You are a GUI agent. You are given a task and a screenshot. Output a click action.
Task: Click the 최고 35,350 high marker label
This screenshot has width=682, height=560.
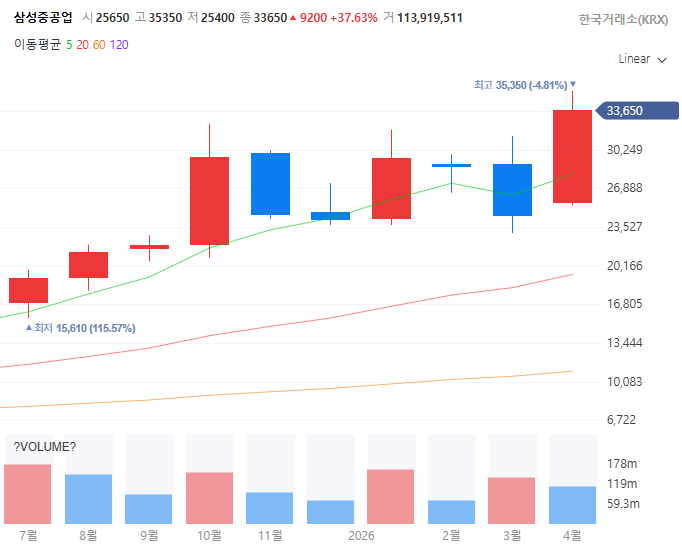(525, 85)
